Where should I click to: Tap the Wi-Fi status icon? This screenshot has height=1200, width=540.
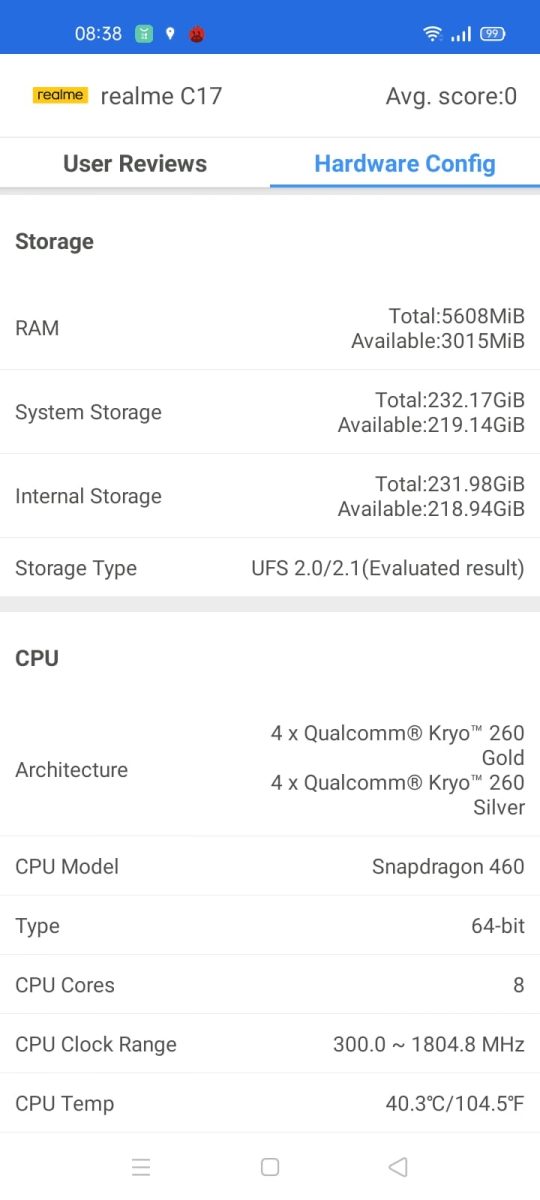click(432, 34)
